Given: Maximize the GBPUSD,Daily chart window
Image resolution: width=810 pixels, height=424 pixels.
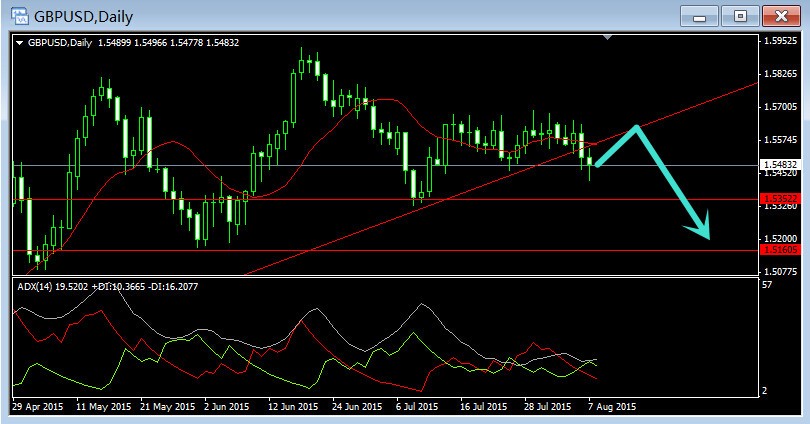Looking at the screenshot, I should coord(740,17).
